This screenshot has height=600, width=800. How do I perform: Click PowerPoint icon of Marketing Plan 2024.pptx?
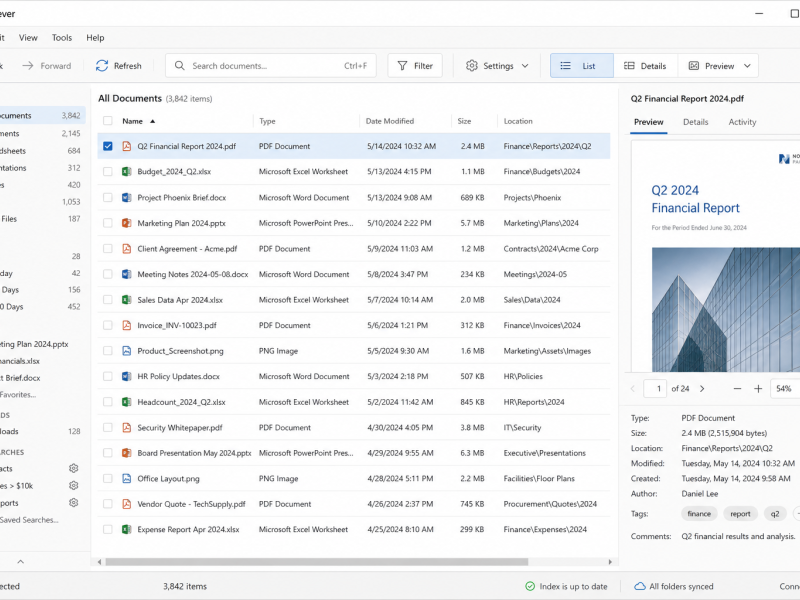pyautogui.click(x=127, y=223)
